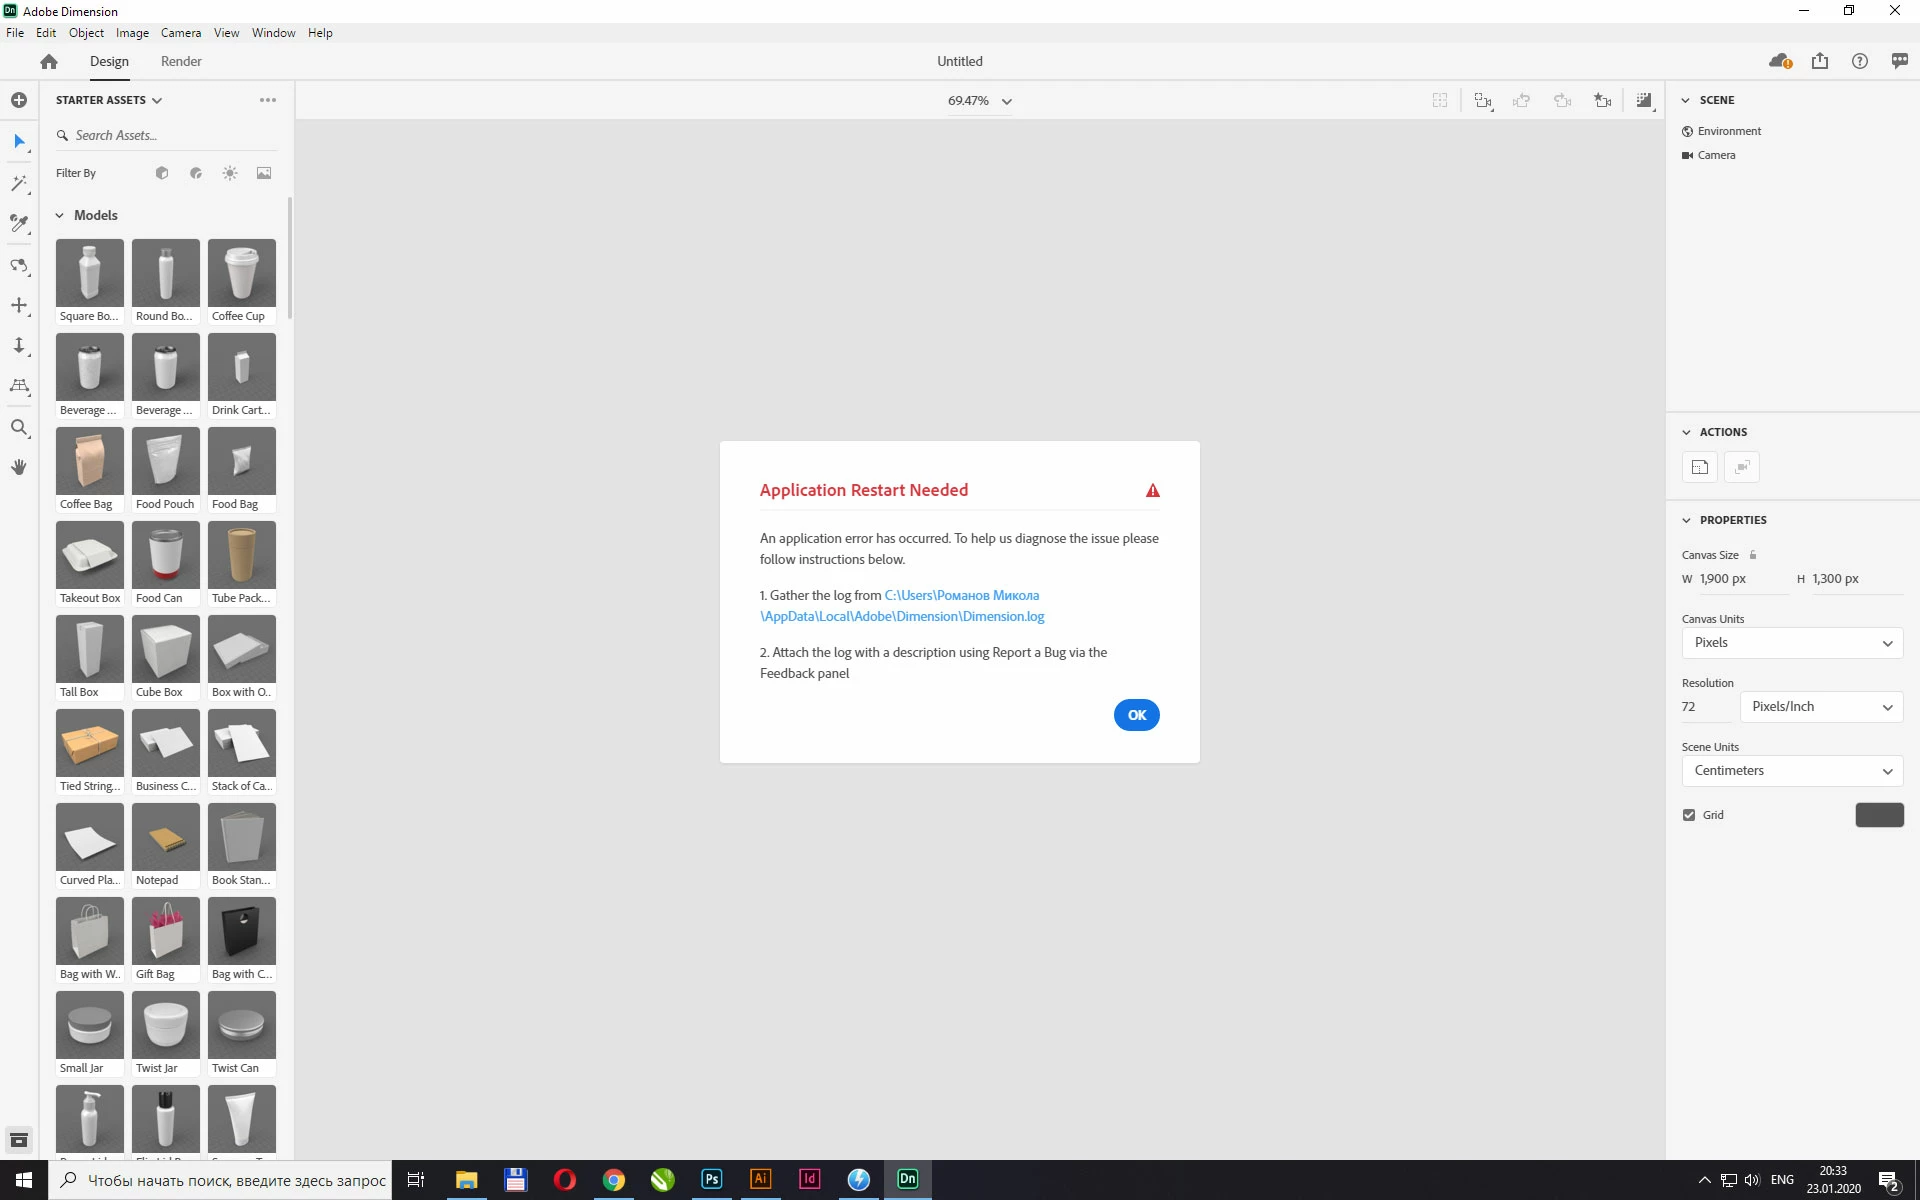1920x1200 pixels.
Task: Select the Magic Wand tool
Action: 19,183
